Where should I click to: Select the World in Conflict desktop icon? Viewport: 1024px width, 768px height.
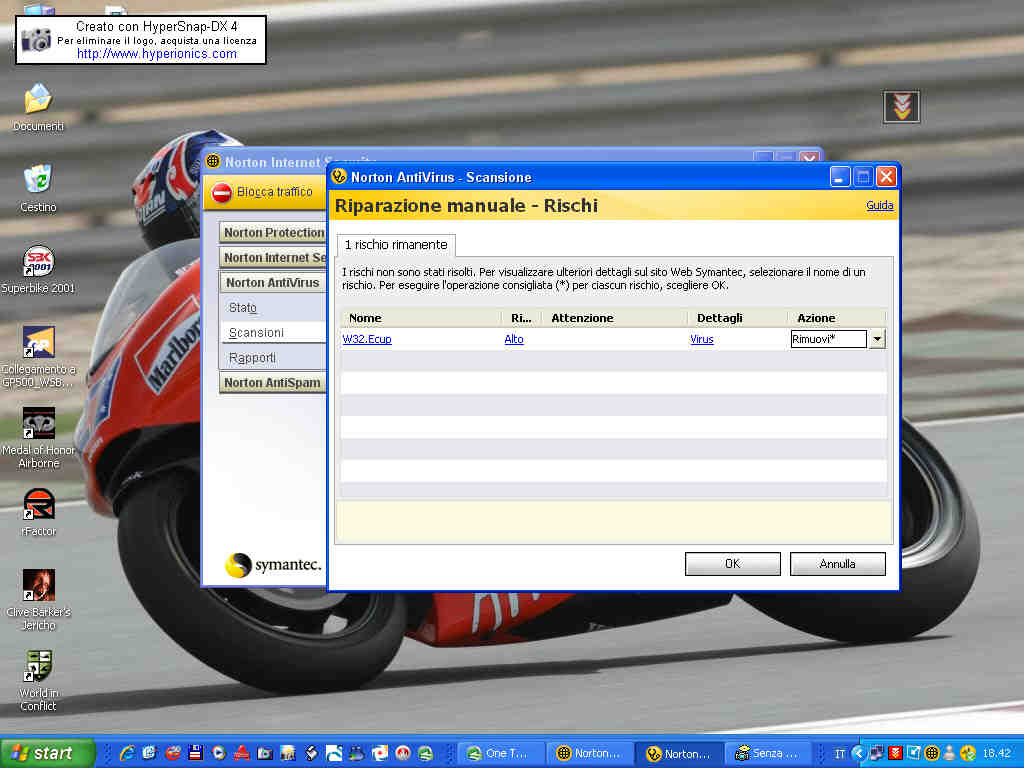click(x=38, y=666)
